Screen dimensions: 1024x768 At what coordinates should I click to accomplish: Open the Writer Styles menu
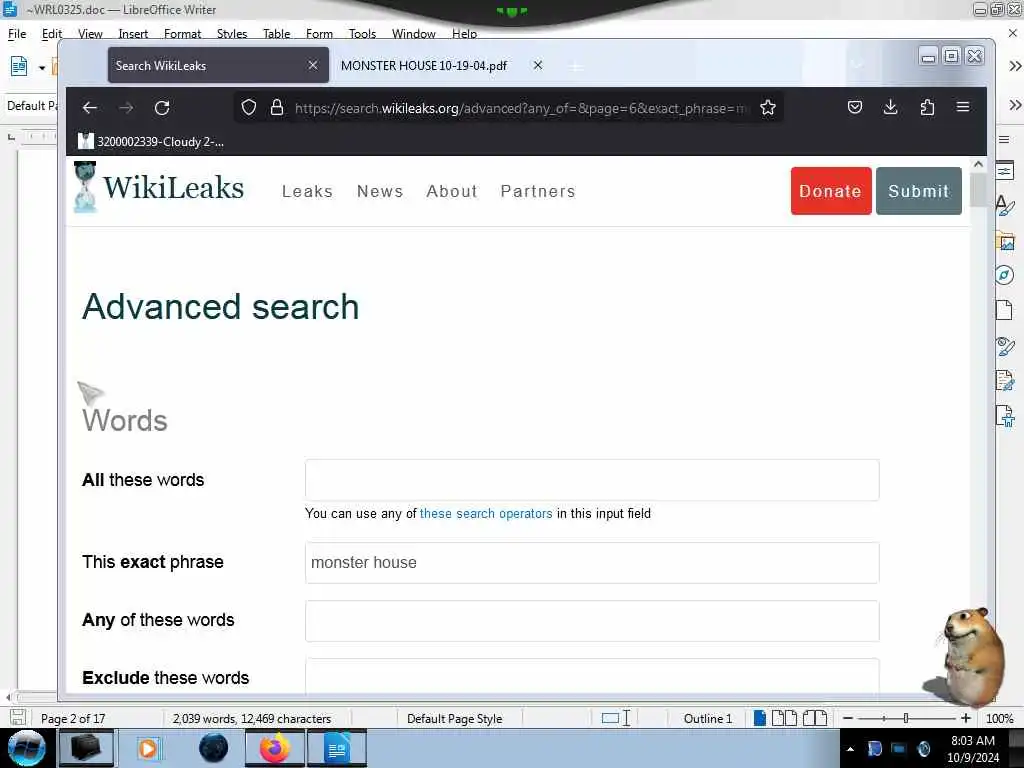tap(232, 34)
